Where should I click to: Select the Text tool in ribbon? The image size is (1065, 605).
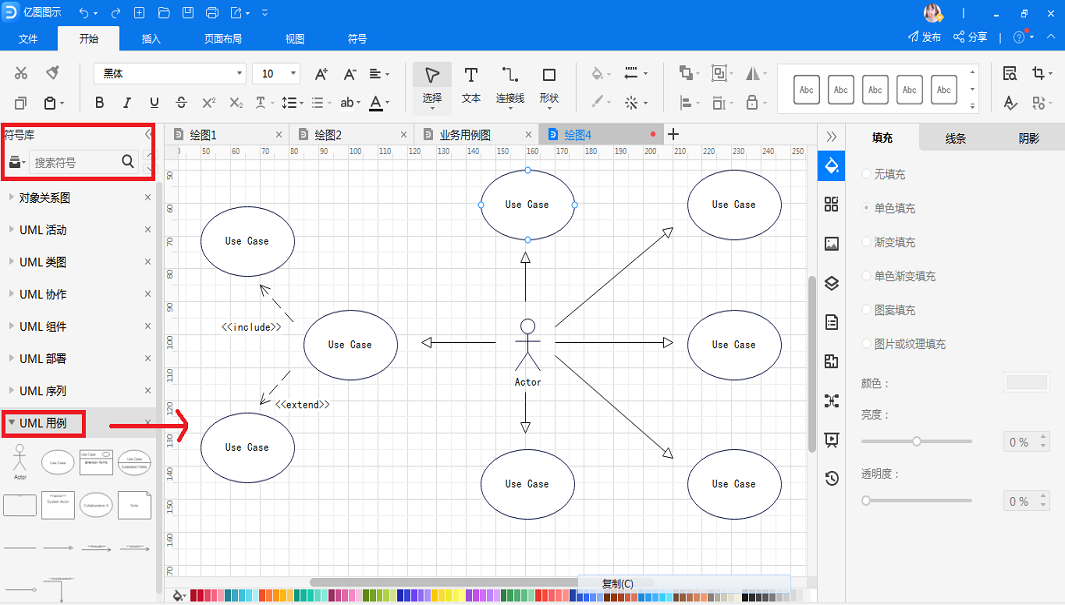click(471, 84)
